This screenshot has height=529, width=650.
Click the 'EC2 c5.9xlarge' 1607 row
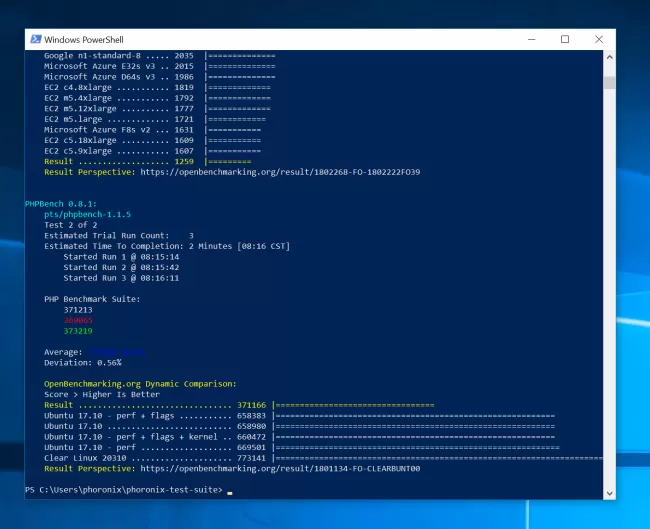[x=153, y=151]
